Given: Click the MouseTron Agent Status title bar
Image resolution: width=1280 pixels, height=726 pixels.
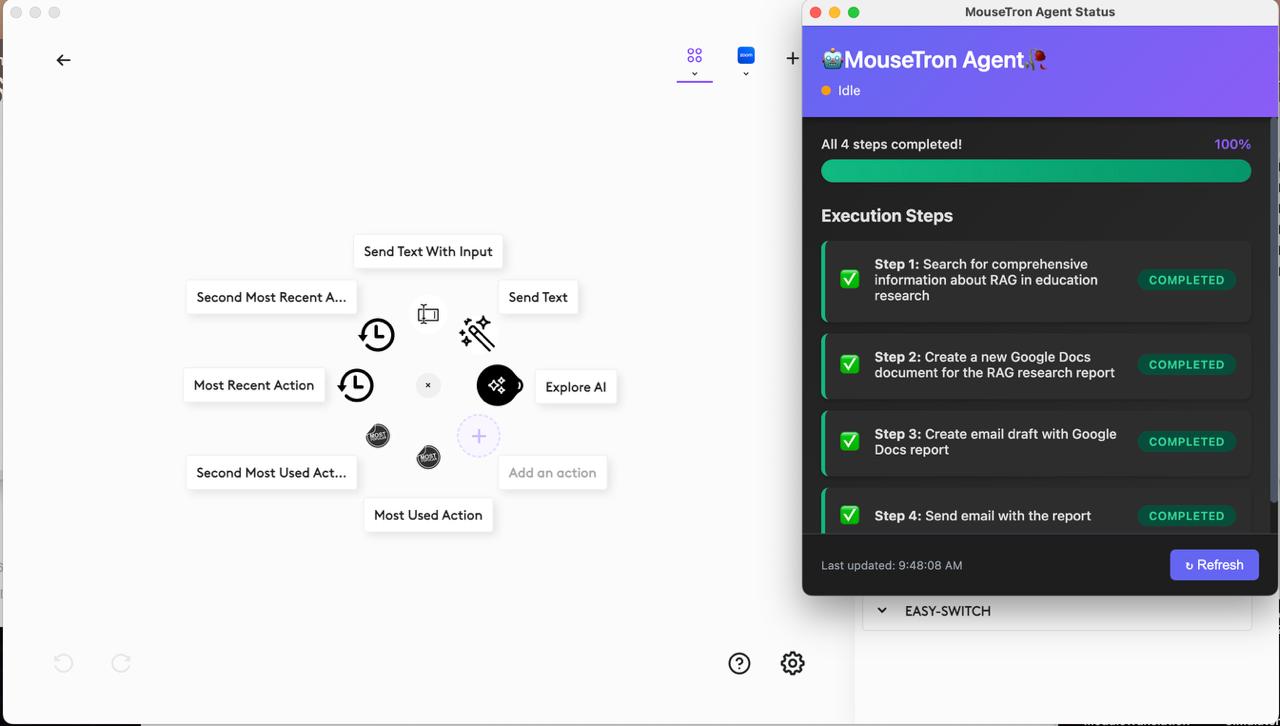Looking at the screenshot, I should 1040,12.
